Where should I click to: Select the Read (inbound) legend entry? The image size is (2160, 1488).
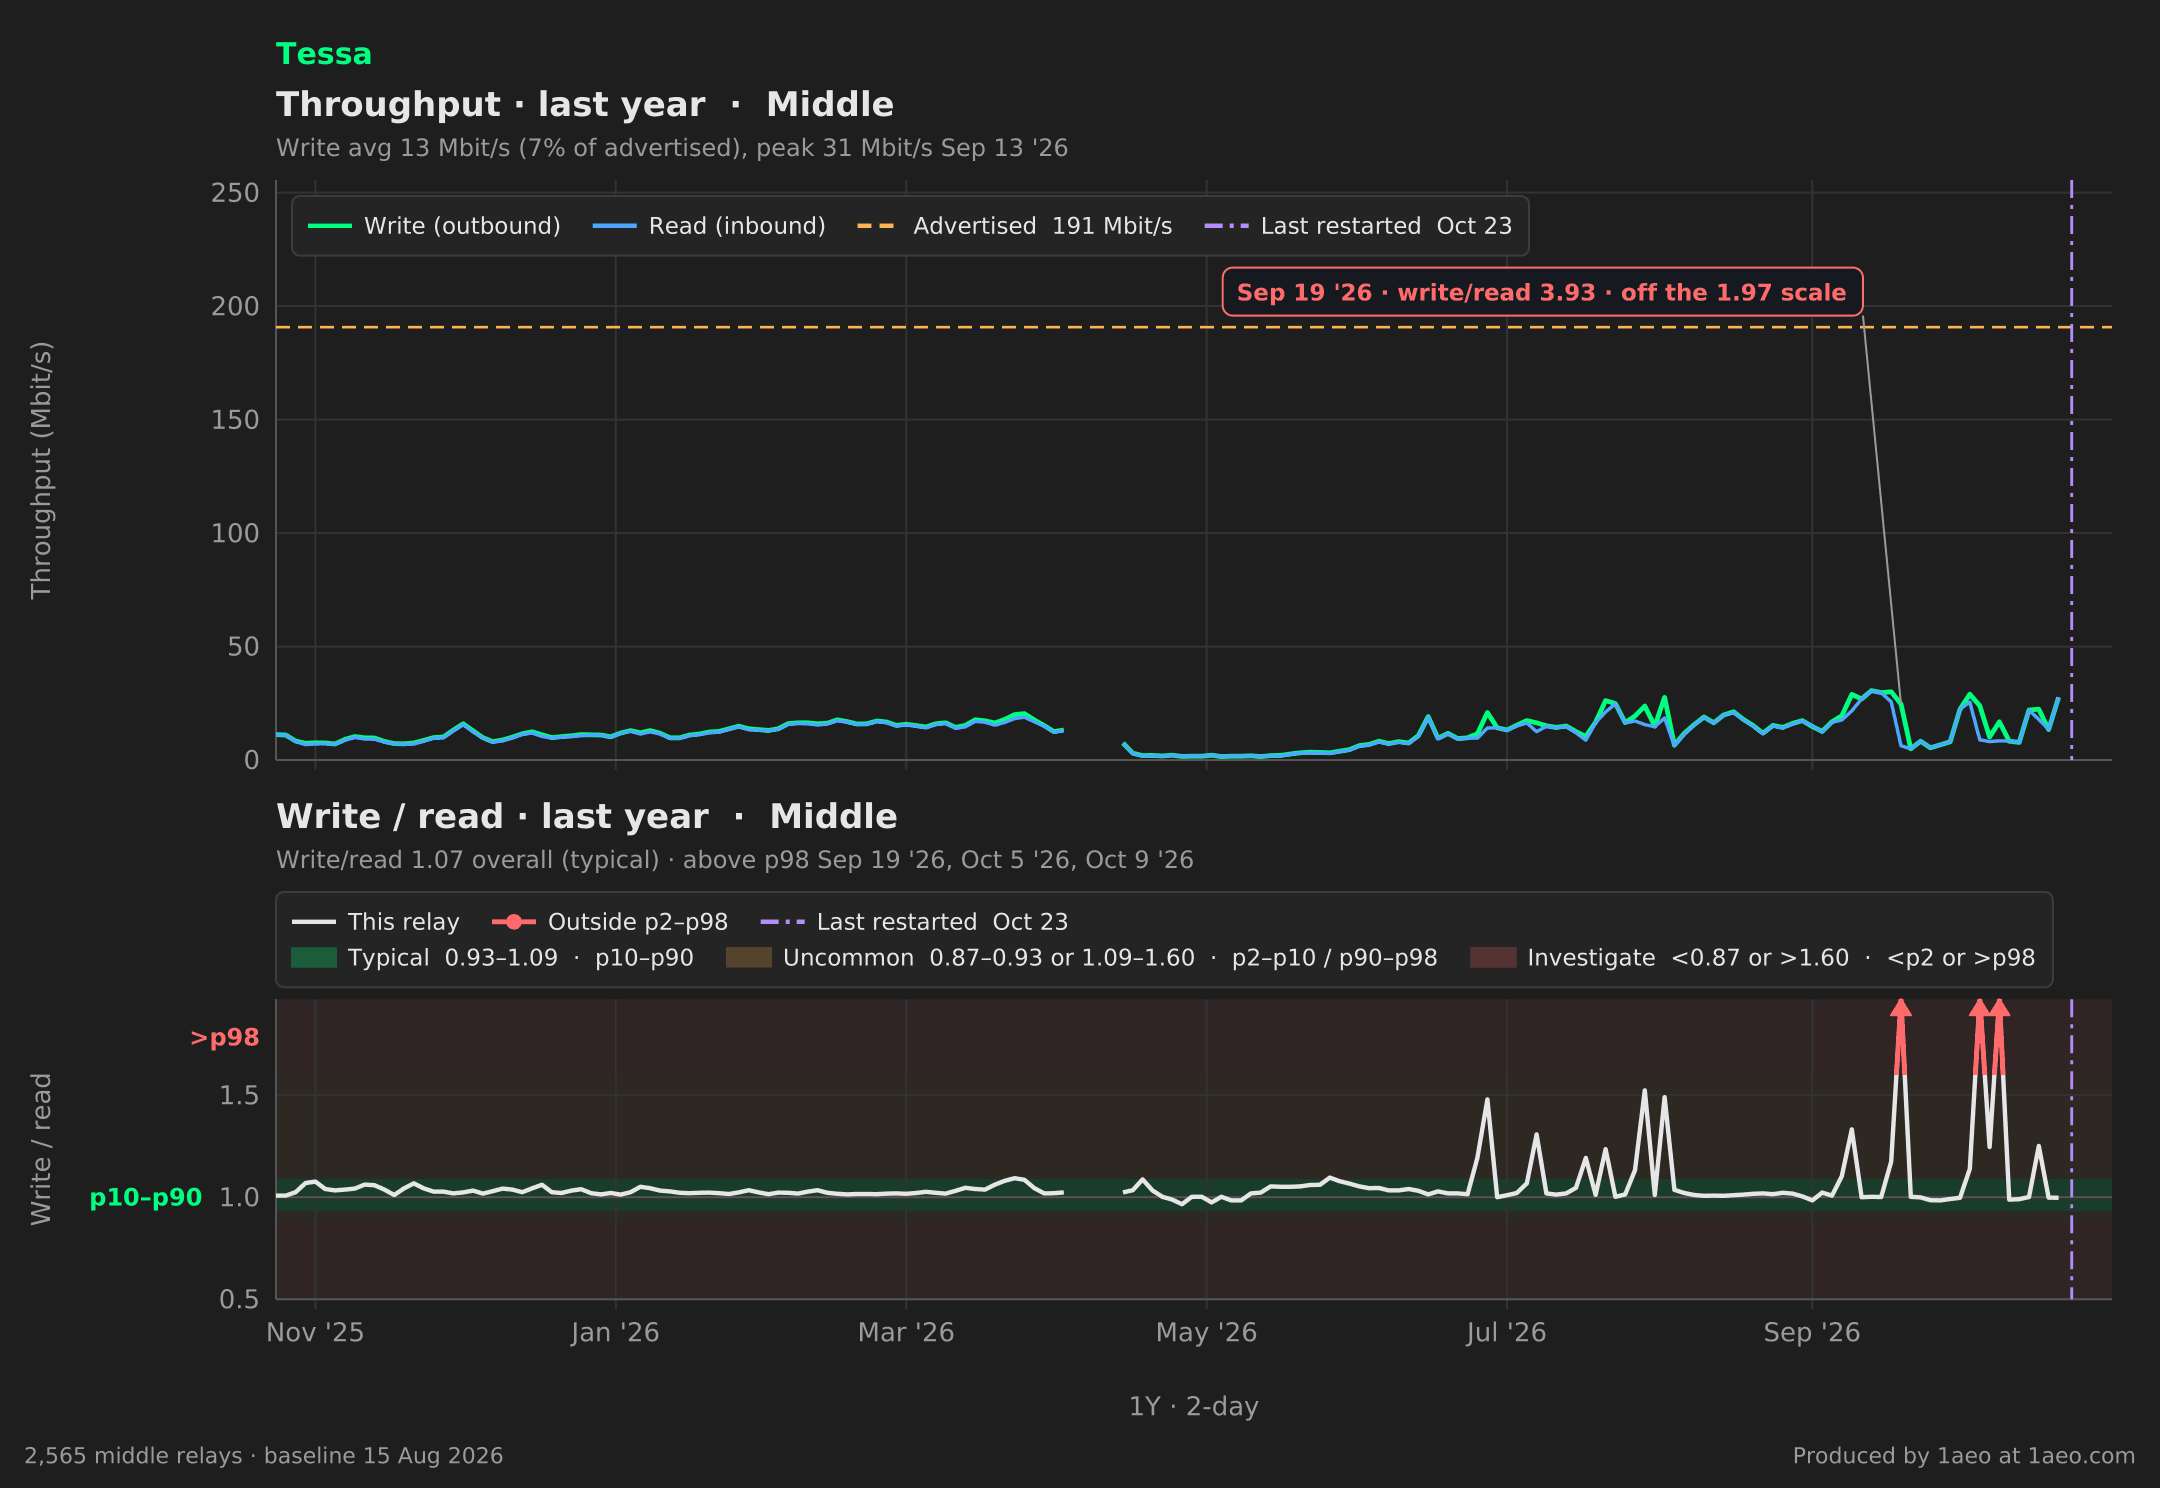(x=709, y=226)
